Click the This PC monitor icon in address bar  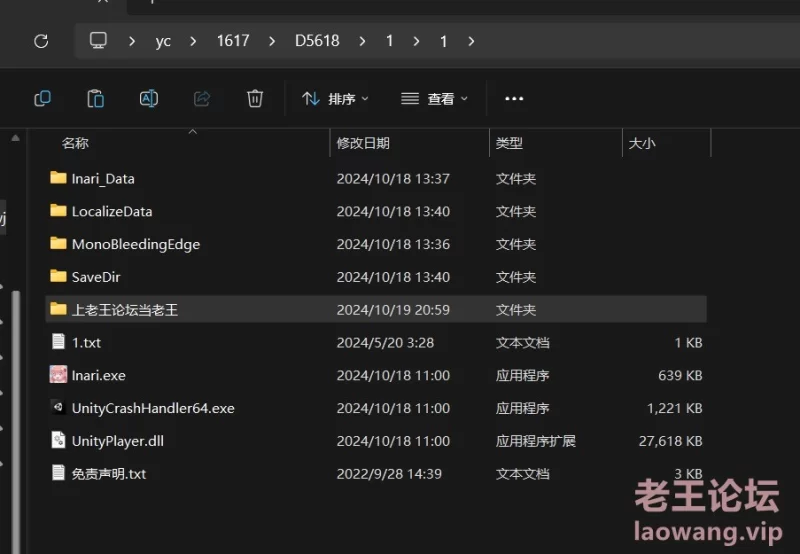pos(98,40)
